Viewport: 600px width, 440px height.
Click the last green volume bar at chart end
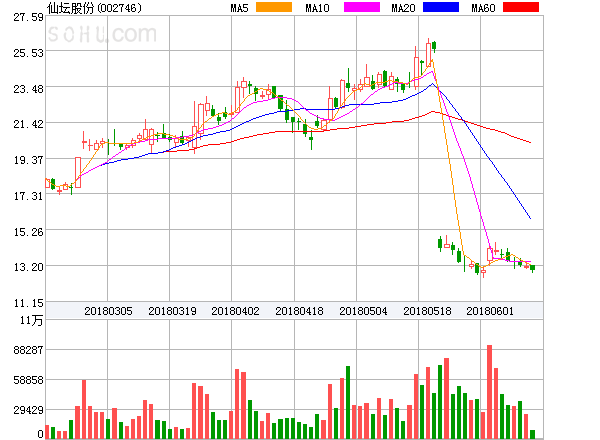pos(532,434)
